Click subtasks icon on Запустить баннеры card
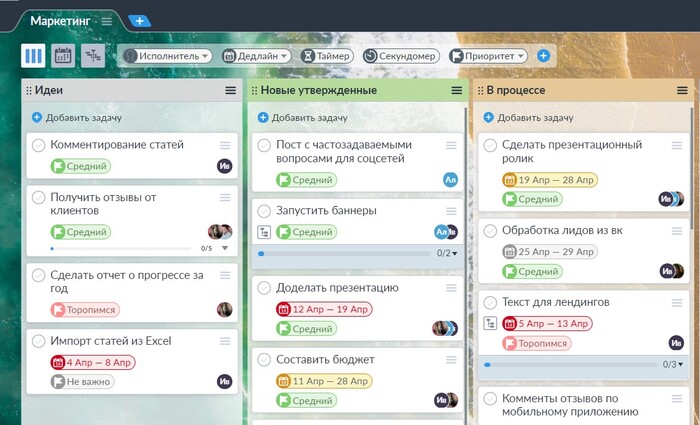This screenshot has width=700, height=425. (x=264, y=232)
